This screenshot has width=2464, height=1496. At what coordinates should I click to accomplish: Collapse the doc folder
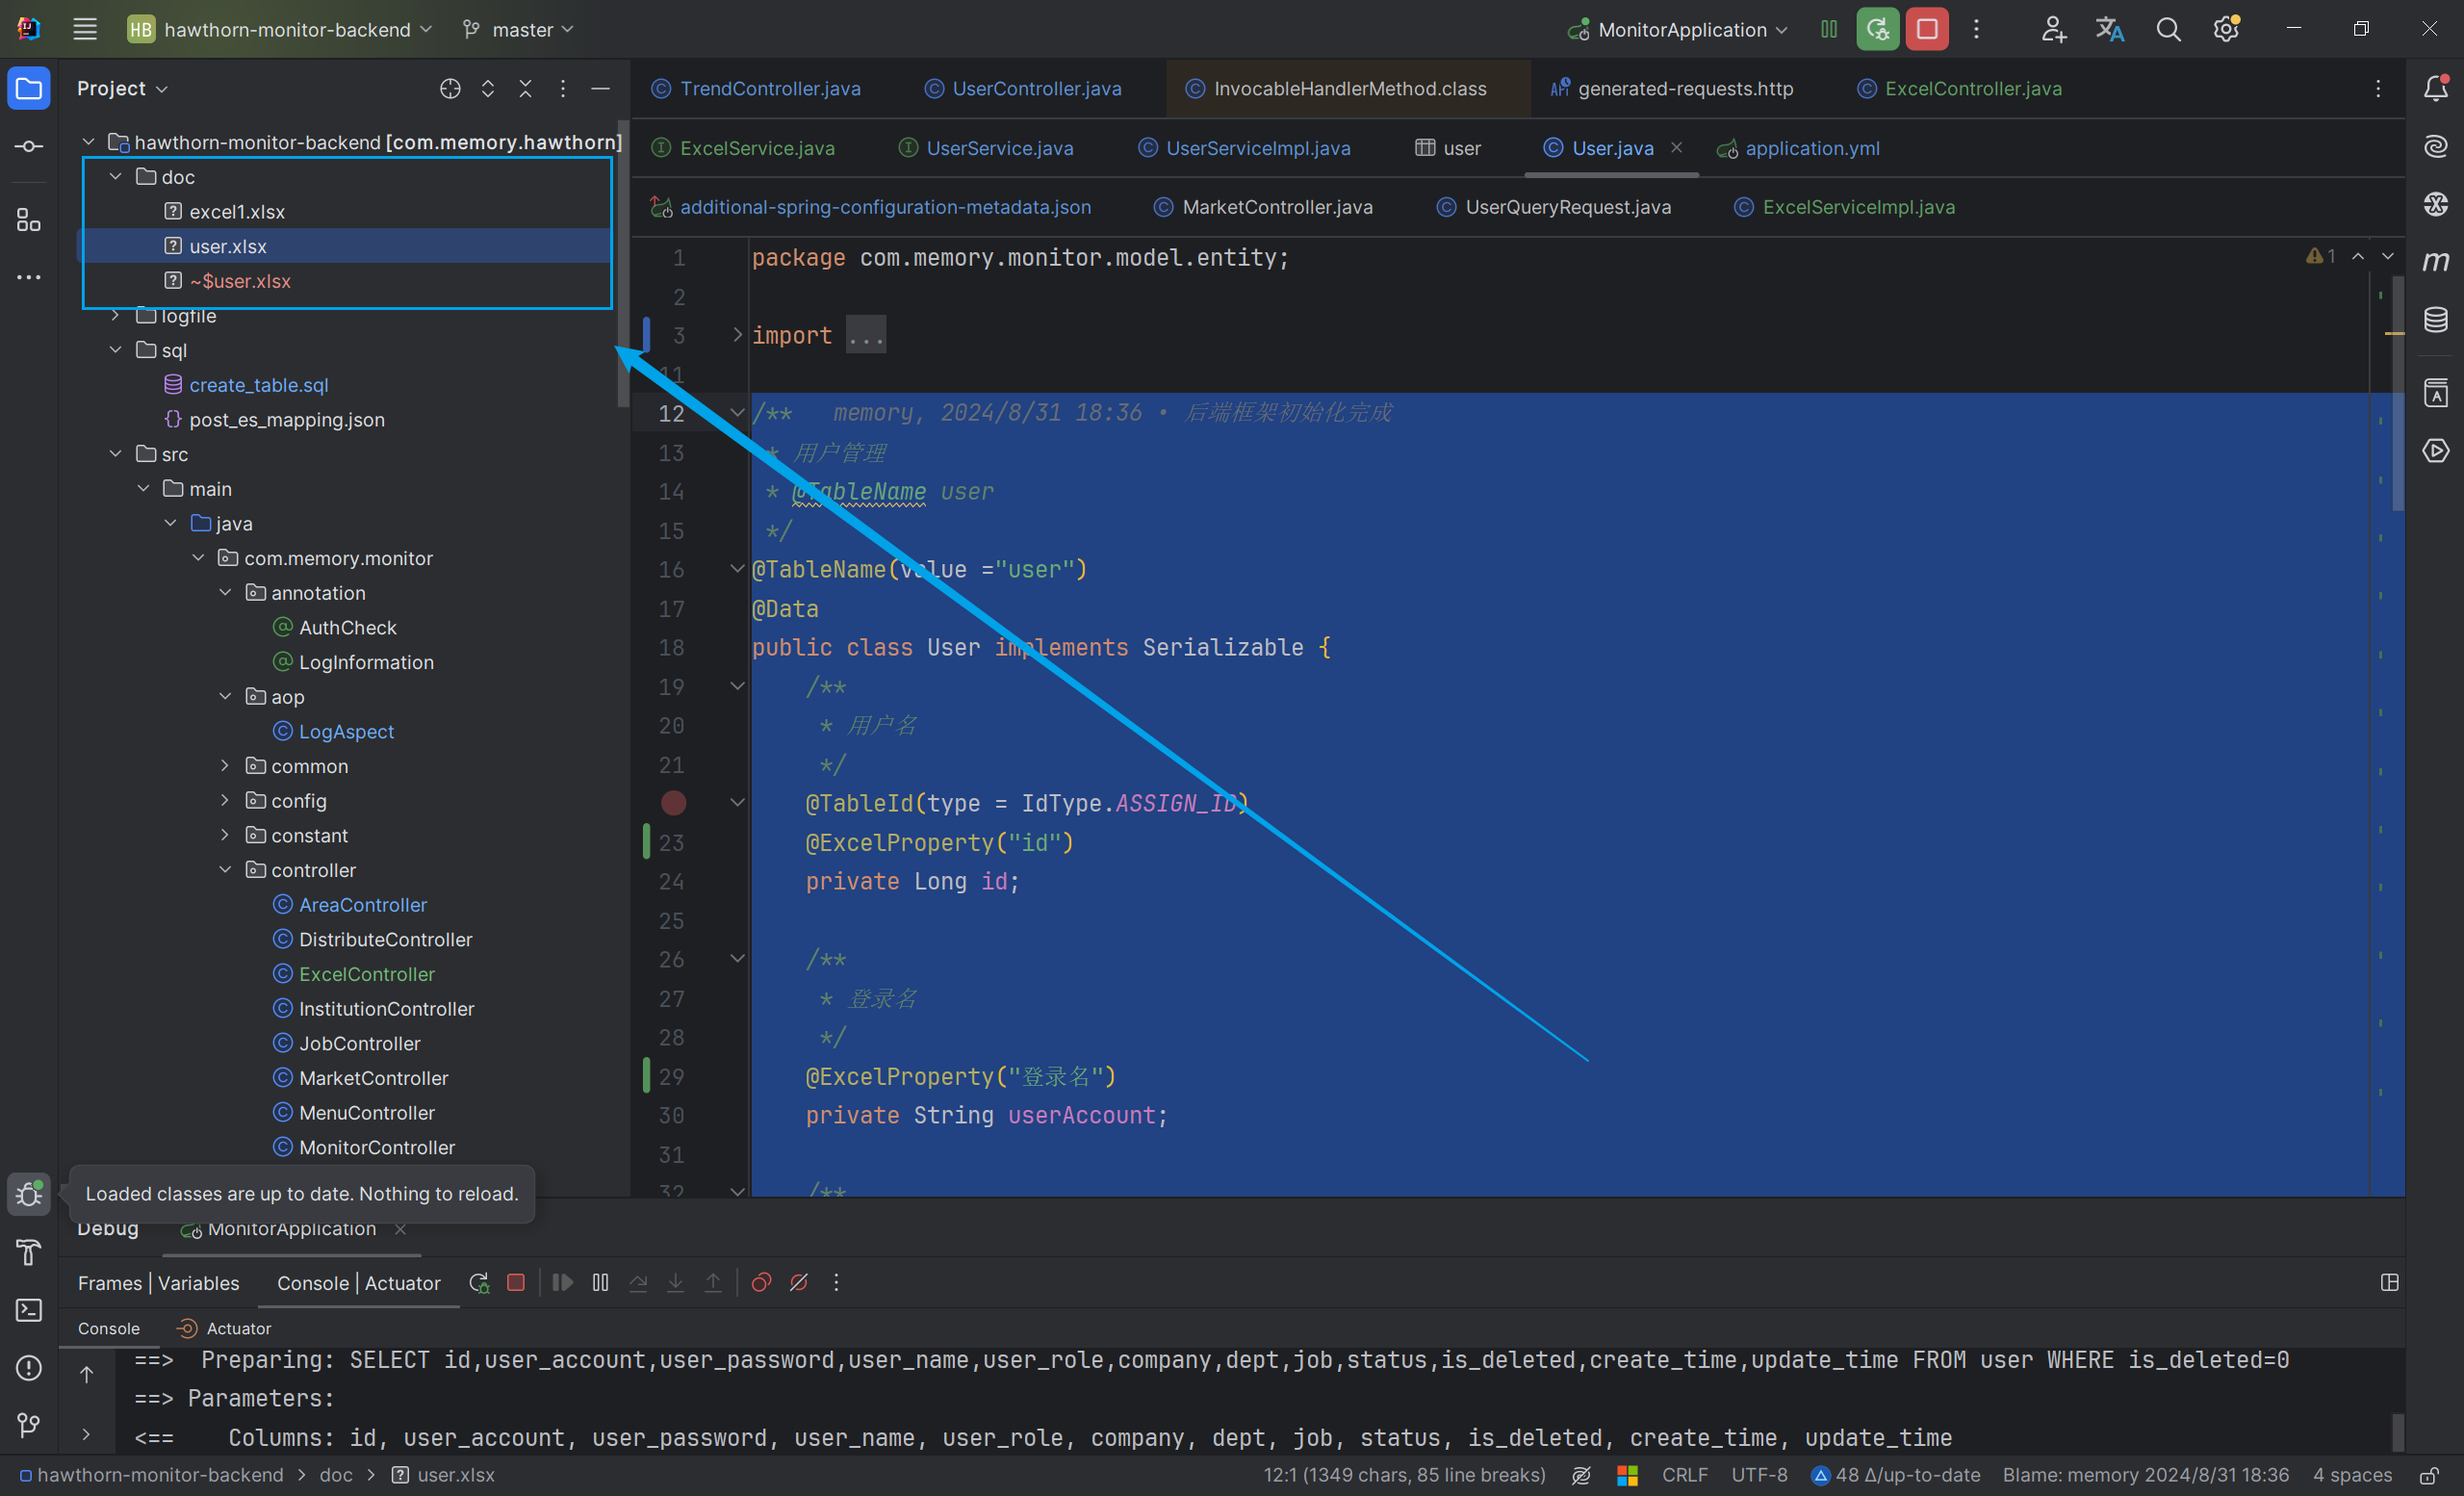(x=116, y=177)
